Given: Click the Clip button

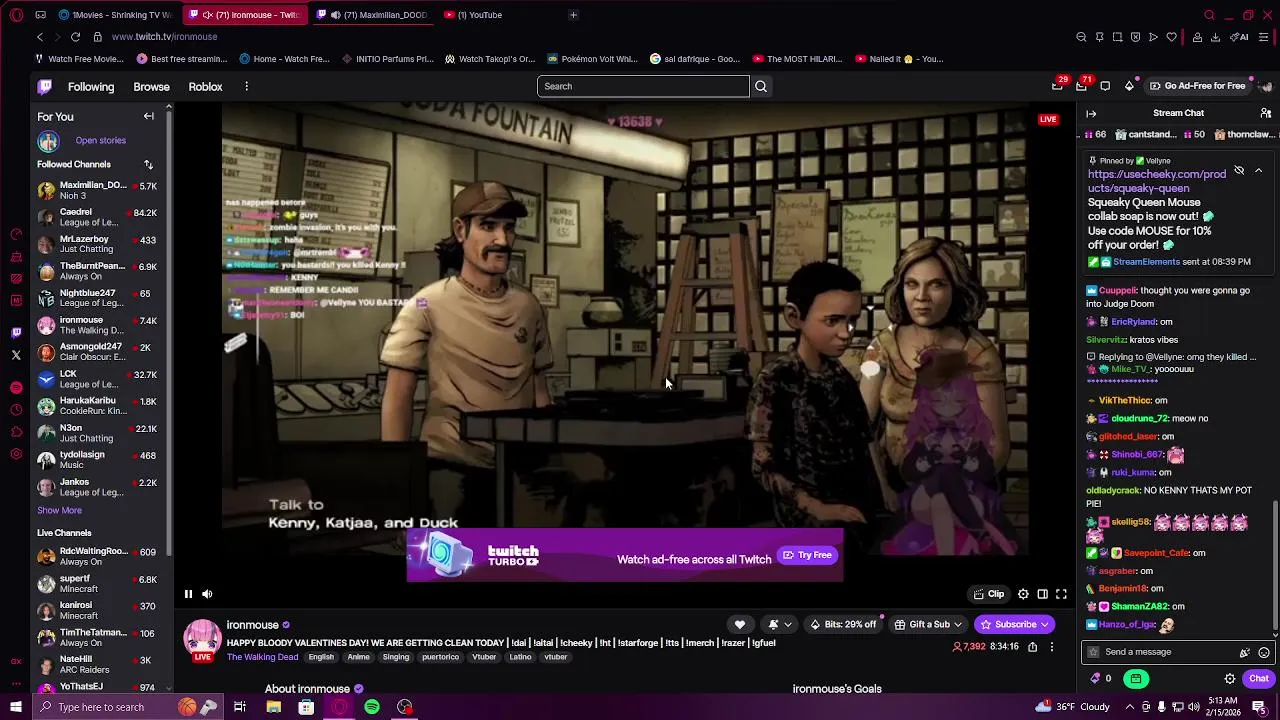Looking at the screenshot, I should (989, 594).
